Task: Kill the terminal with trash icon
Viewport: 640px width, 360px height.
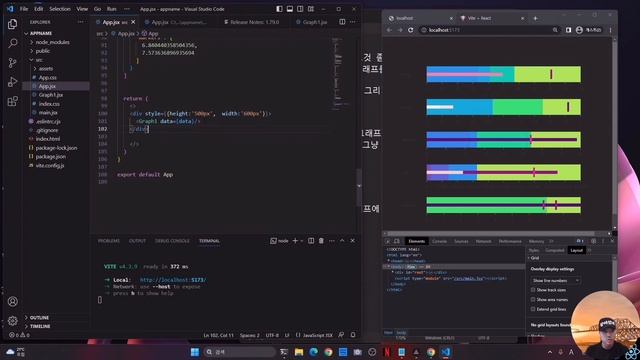Action: (x=321, y=241)
